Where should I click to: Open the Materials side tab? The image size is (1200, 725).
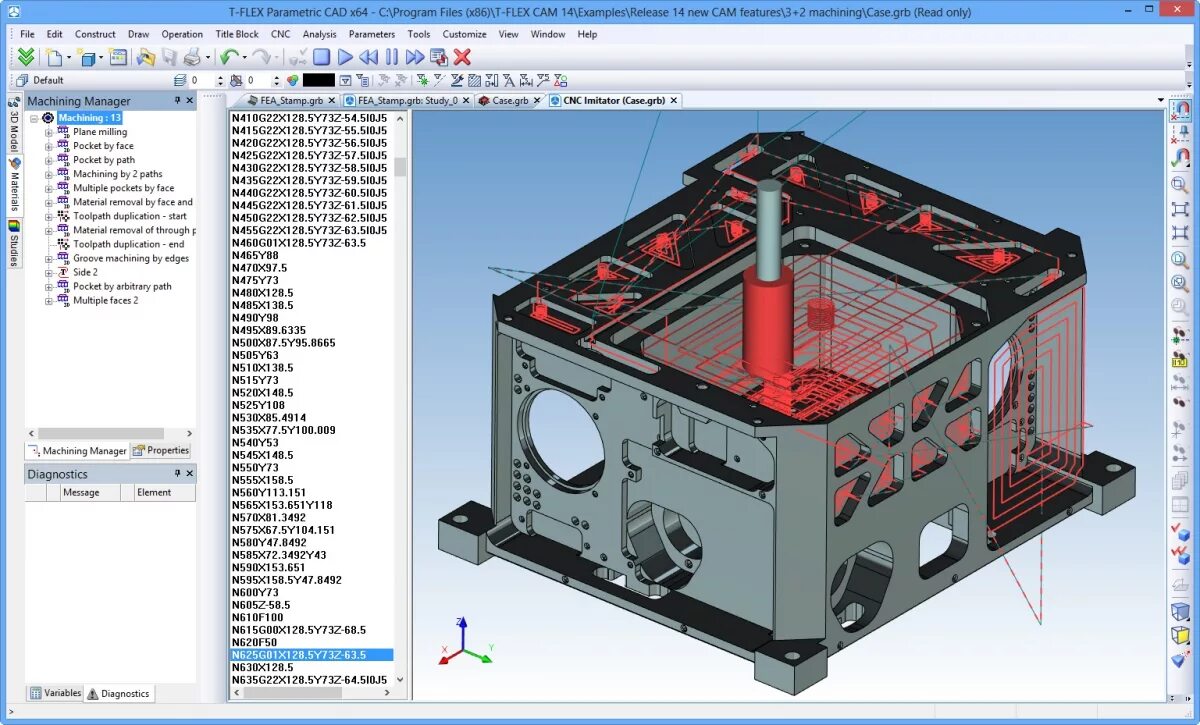pyautogui.click(x=14, y=185)
